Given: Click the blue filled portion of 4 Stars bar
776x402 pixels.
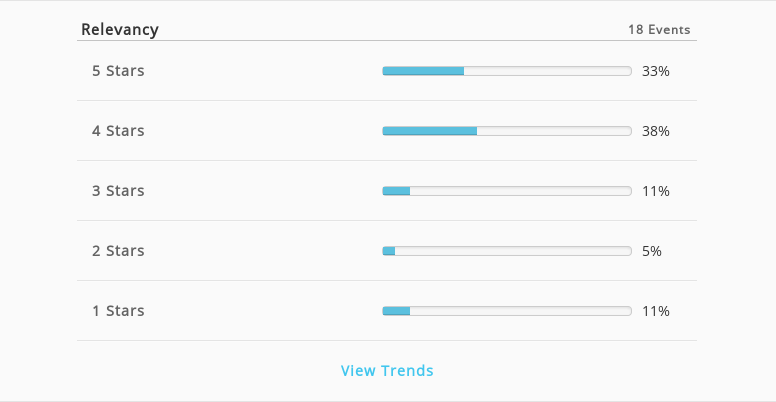Looking at the screenshot, I should tap(430, 131).
